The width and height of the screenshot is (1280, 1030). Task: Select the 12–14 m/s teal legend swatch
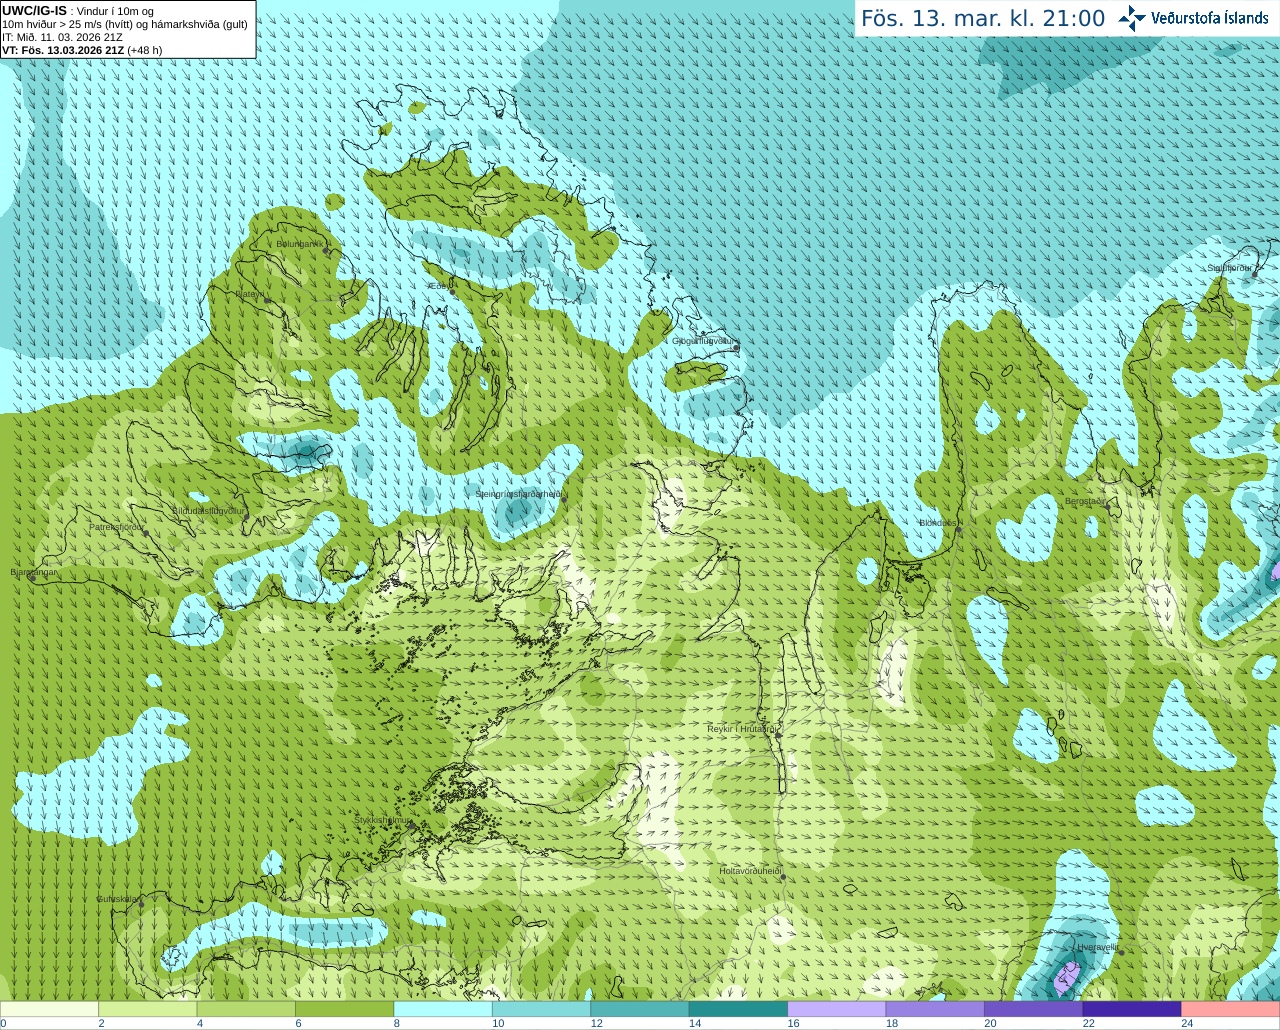640,1009
